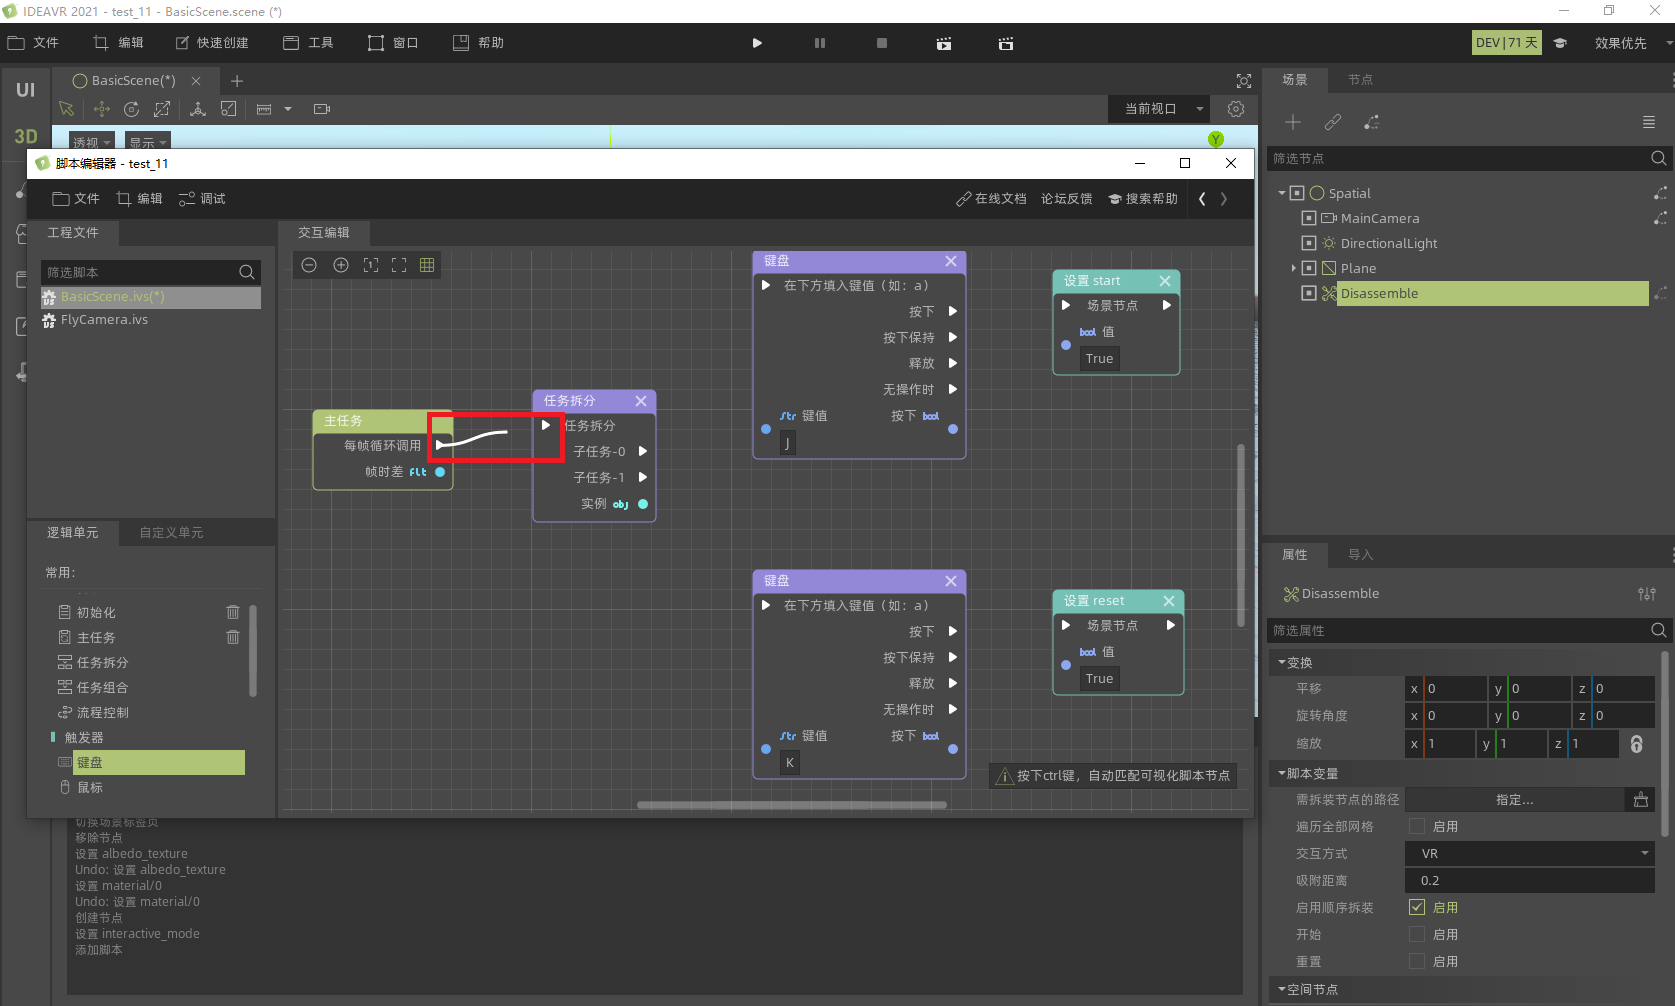1675x1006 pixels.
Task: Switch to the 节点 tab in right panel
Action: [x=1360, y=80]
